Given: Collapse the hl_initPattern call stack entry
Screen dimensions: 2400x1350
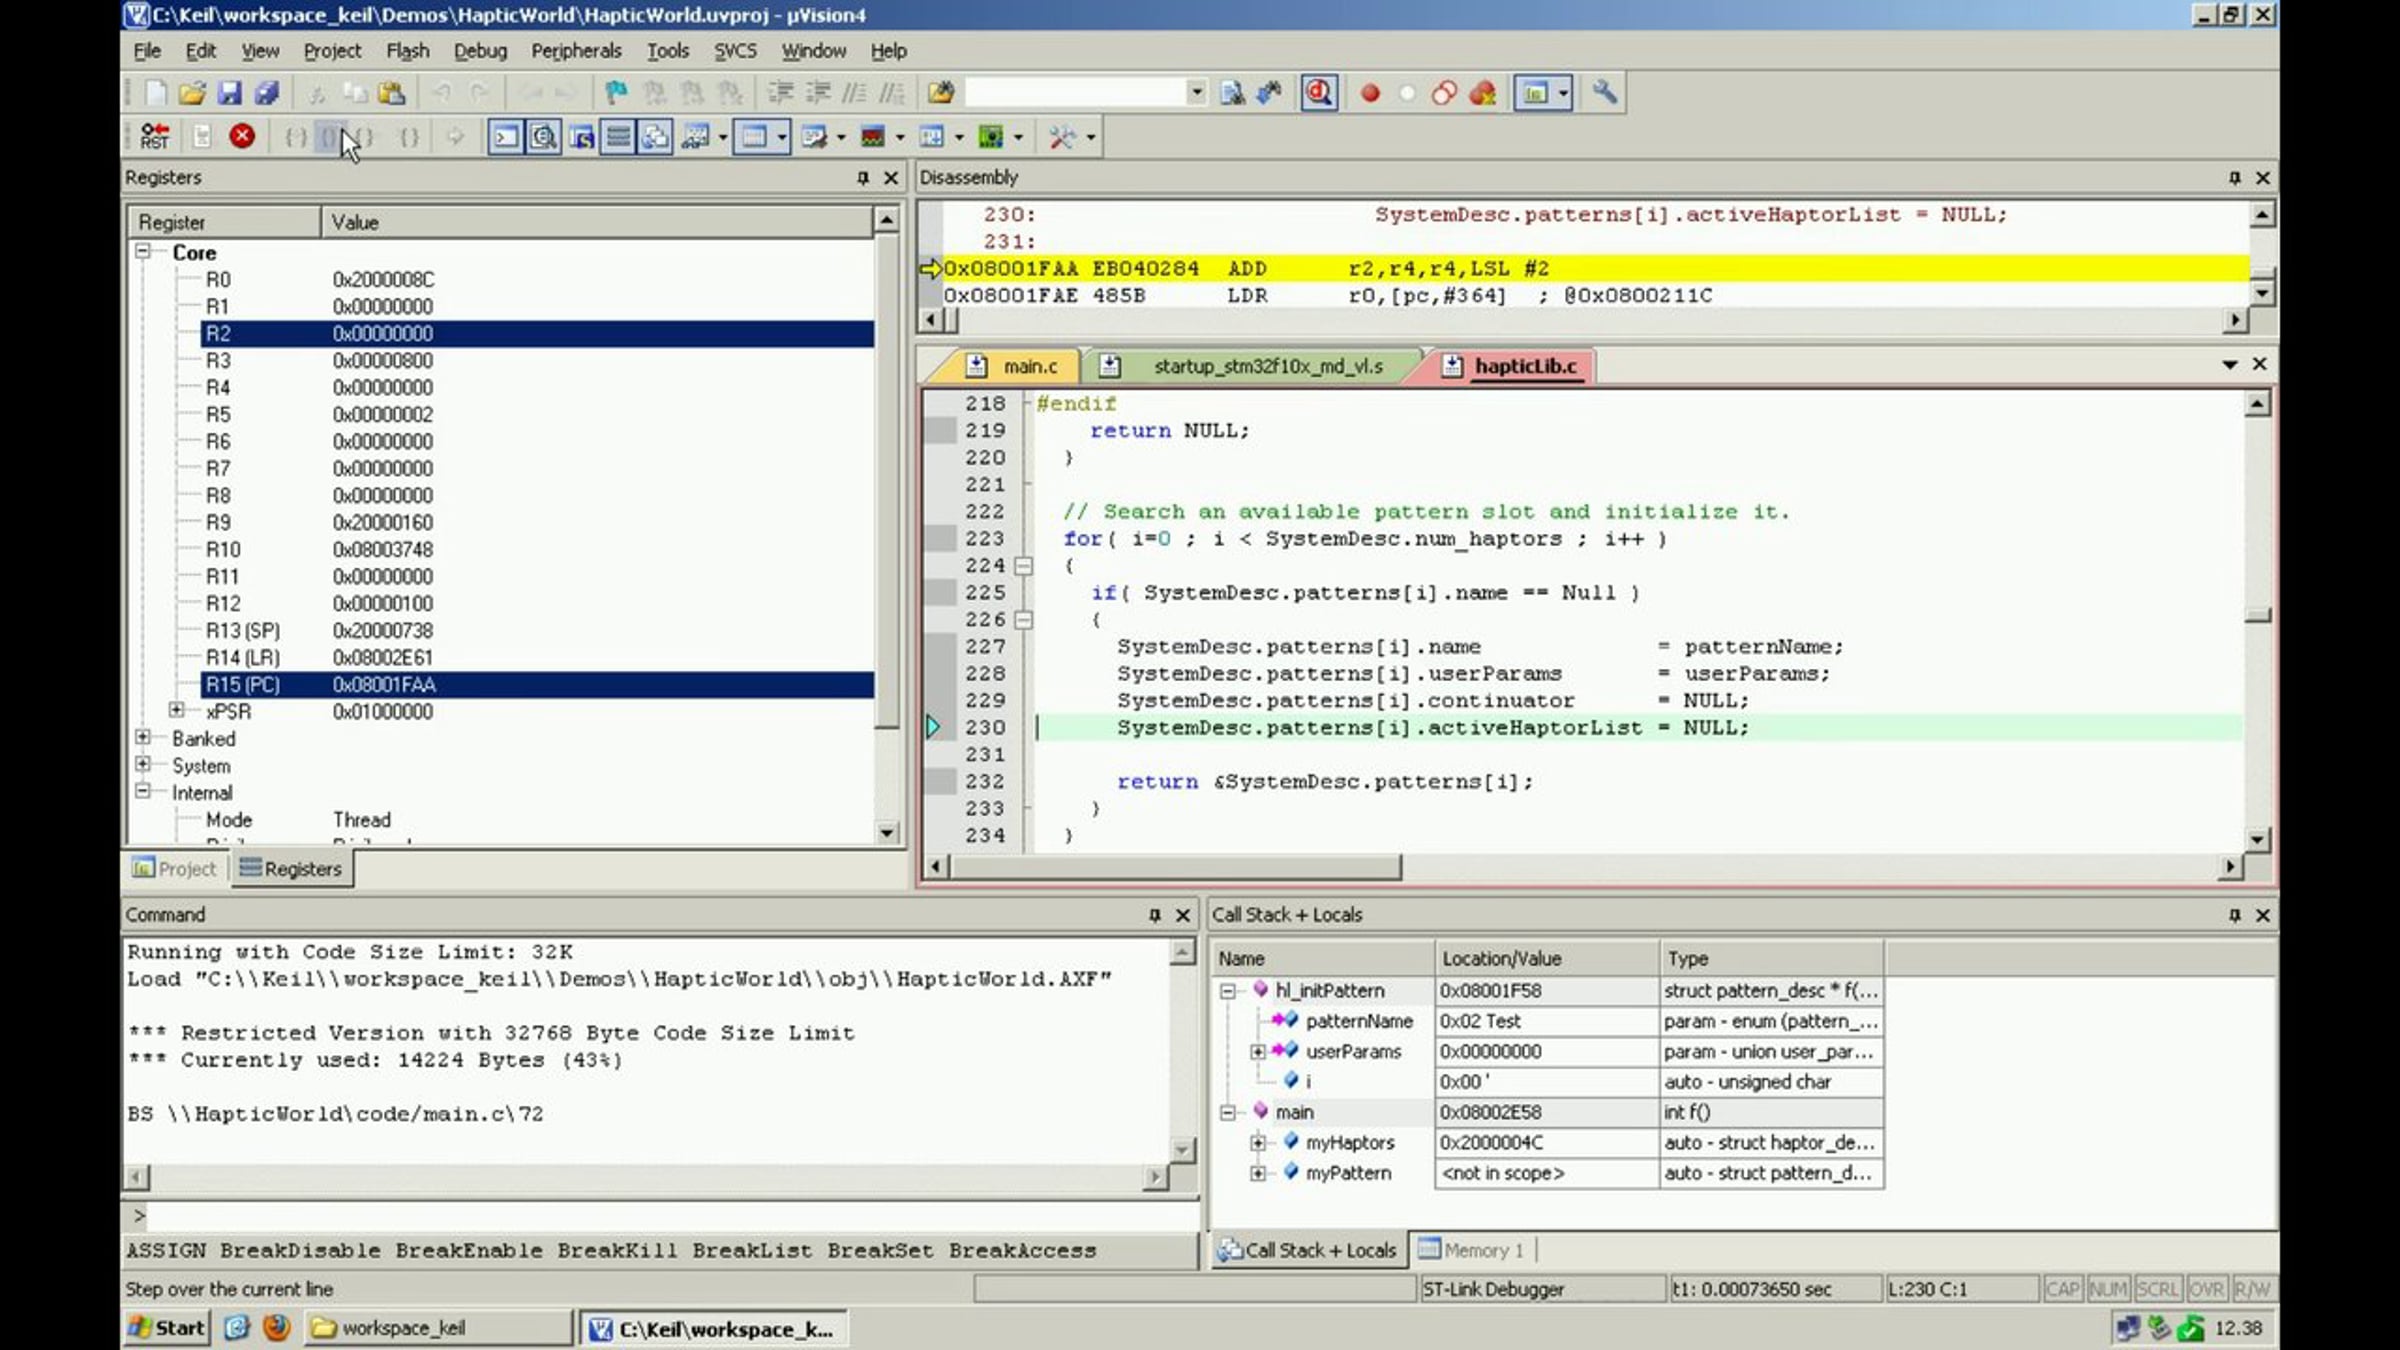Looking at the screenshot, I should 1228,991.
